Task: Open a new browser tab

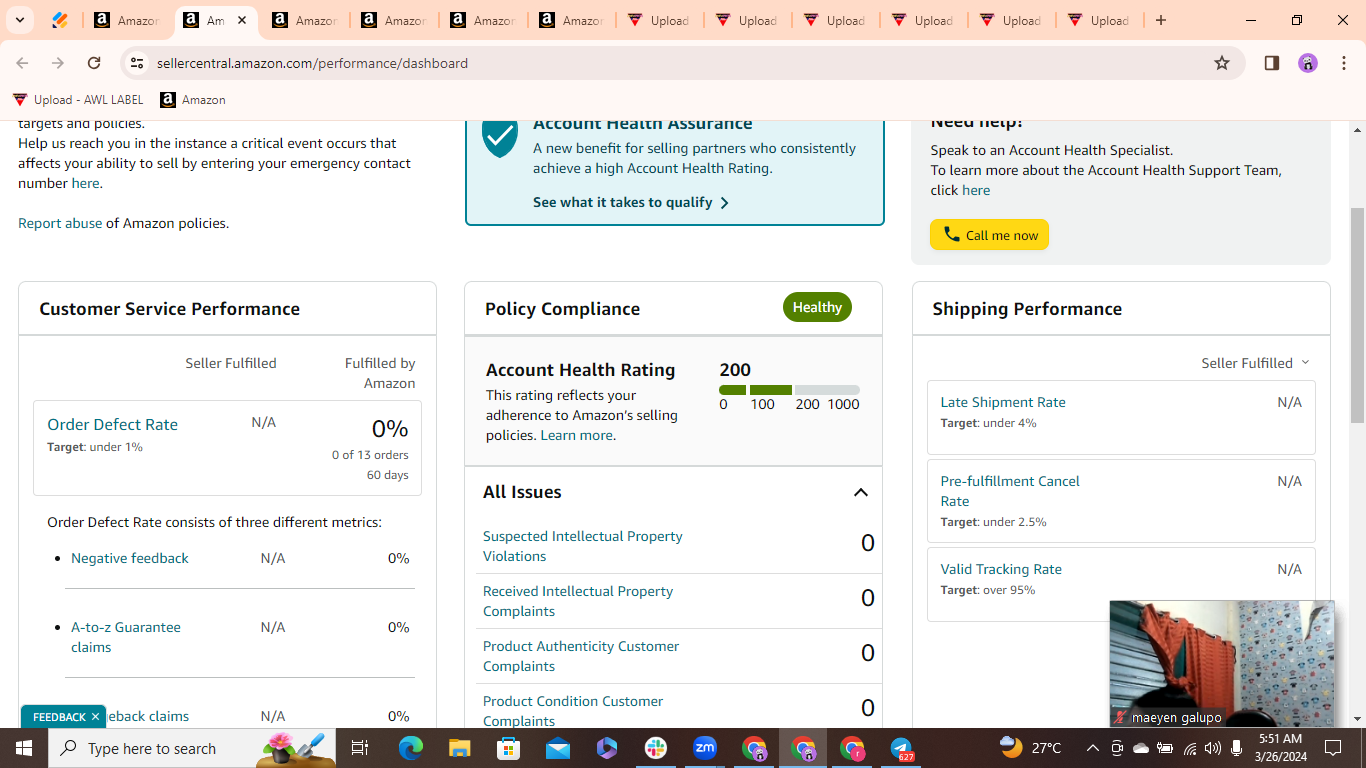Action: point(1161,20)
